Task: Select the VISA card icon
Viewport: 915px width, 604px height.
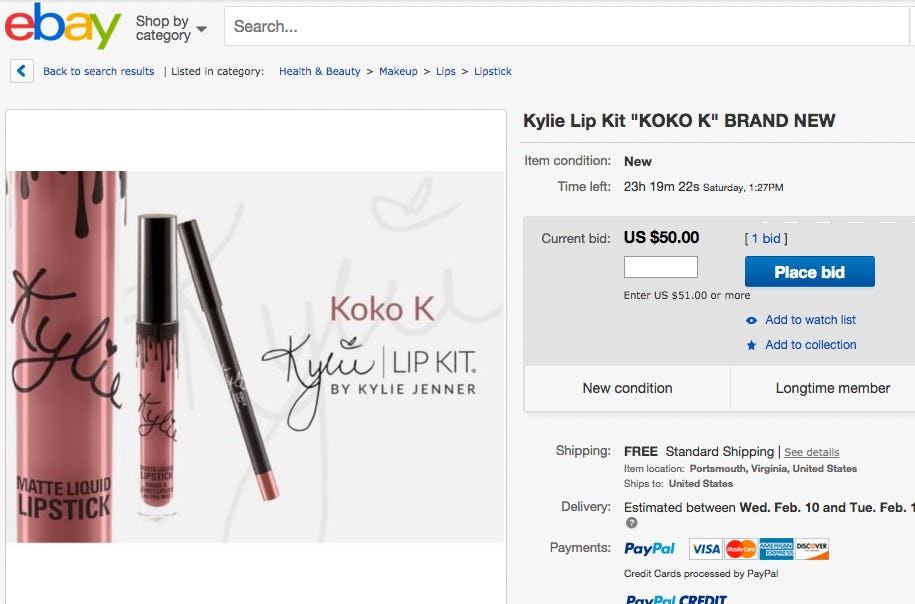Action: [x=705, y=548]
